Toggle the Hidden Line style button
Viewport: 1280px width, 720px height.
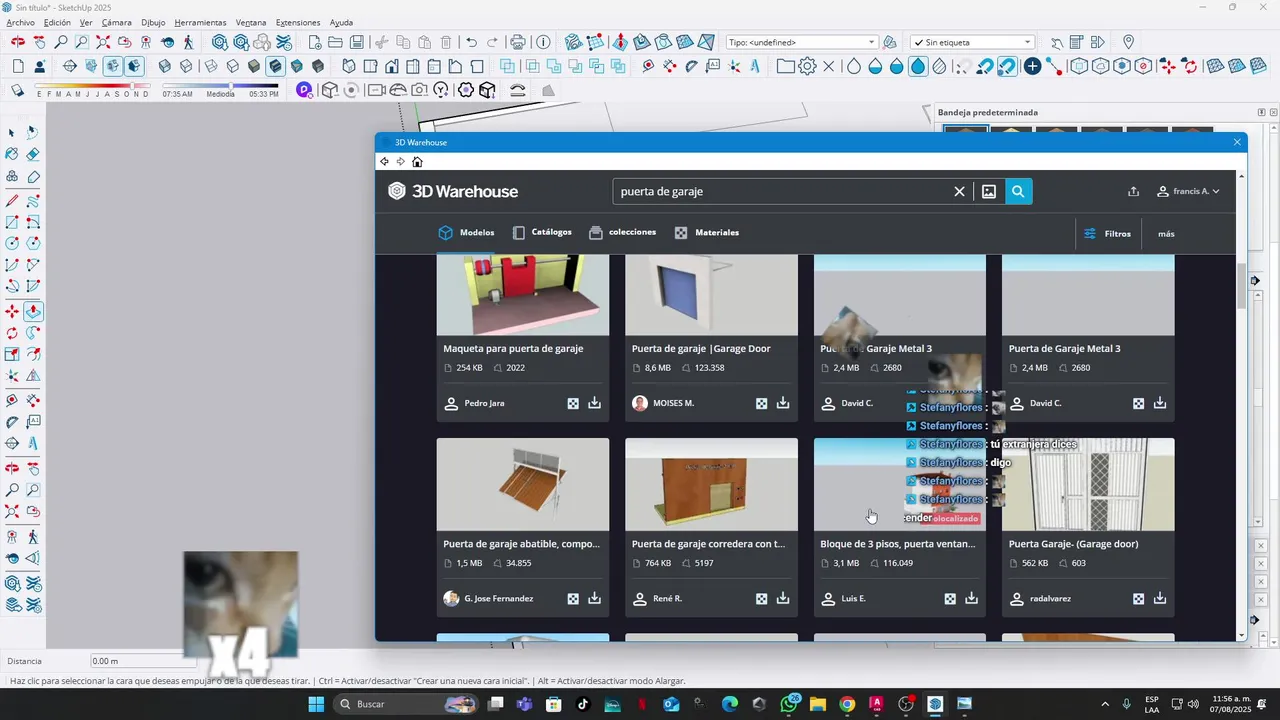[232, 66]
